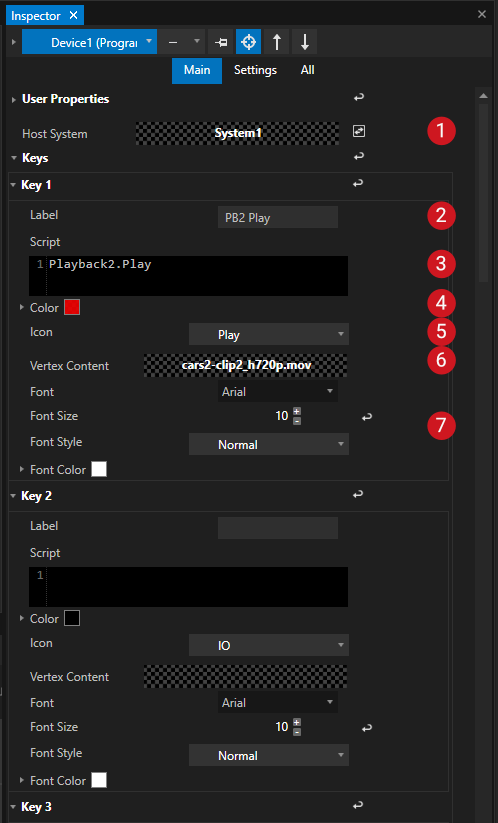Toggle the crosshair target icon in toolbar
Image resolution: width=498 pixels, height=823 pixels.
coord(249,42)
